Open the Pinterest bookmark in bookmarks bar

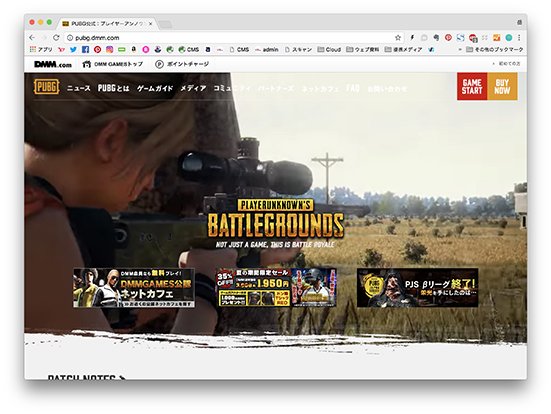[x=97, y=50]
